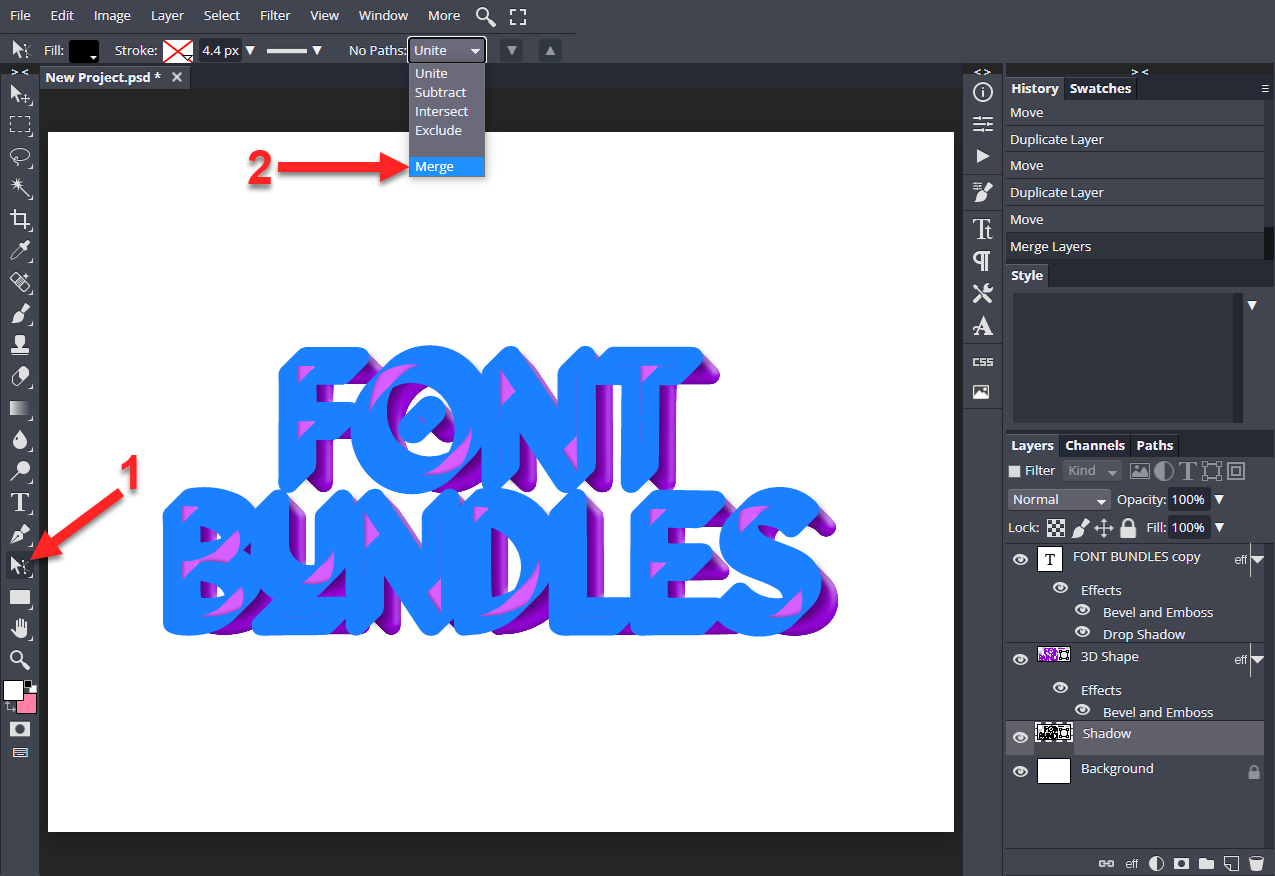Open the Info panel icon
Screen dimensions: 1275x876
click(983, 92)
